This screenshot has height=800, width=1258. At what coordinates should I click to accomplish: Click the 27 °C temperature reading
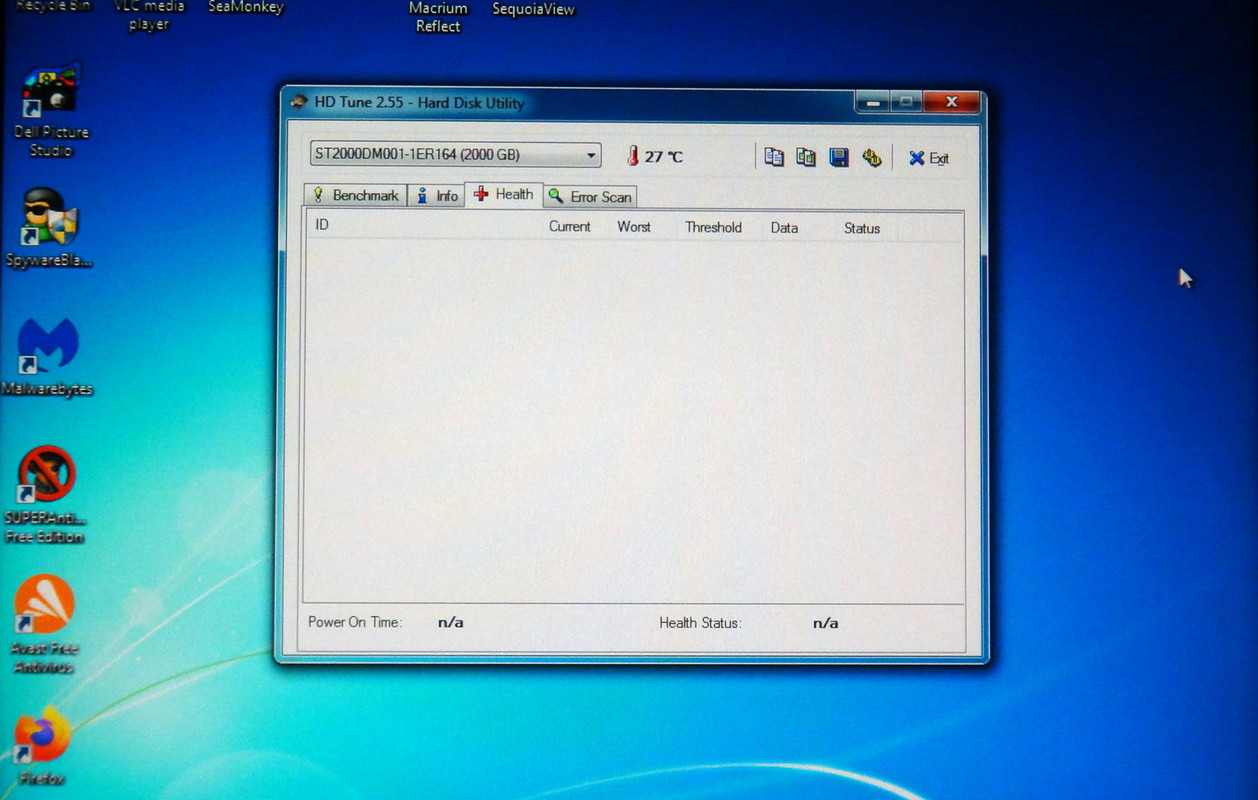click(x=663, y=157)
